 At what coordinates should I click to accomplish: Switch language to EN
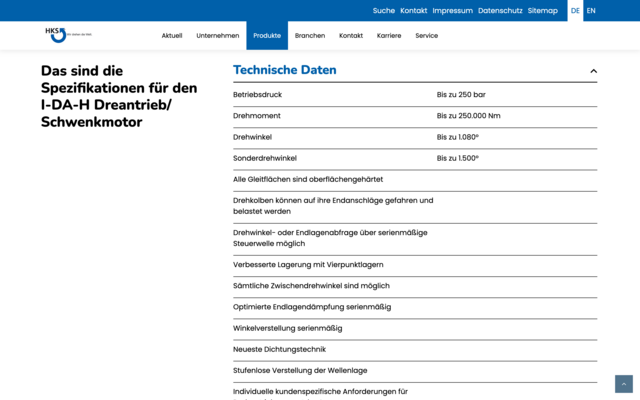pyautogui.click(x=591, y=11)
